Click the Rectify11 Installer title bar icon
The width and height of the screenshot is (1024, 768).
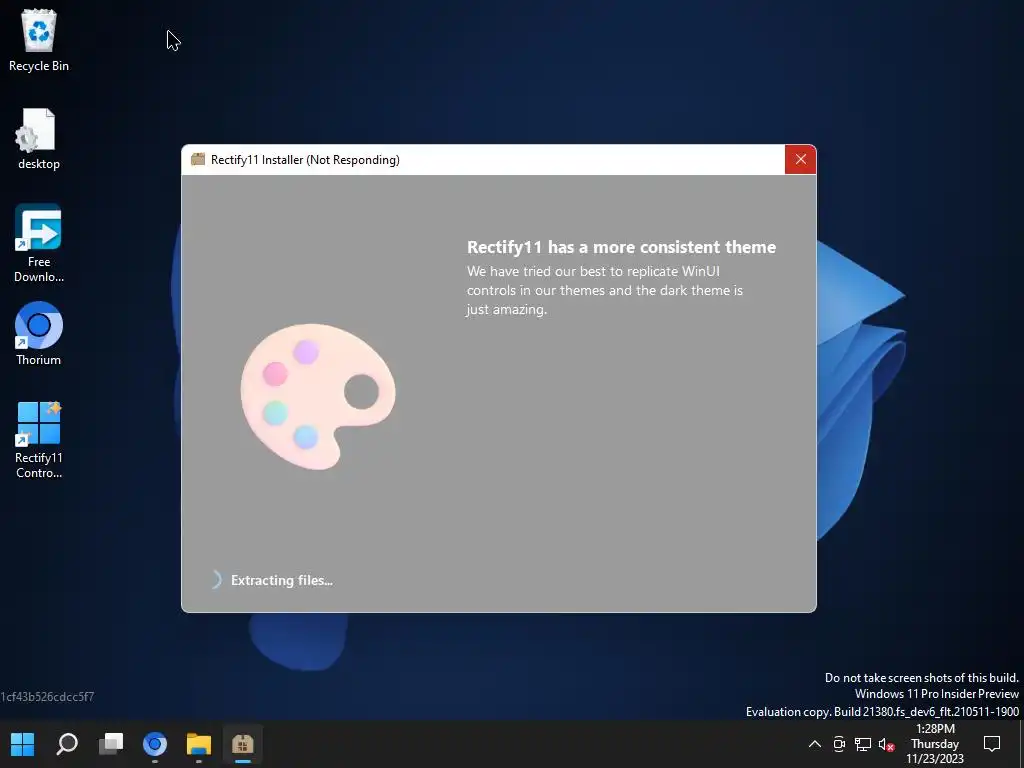198,159
